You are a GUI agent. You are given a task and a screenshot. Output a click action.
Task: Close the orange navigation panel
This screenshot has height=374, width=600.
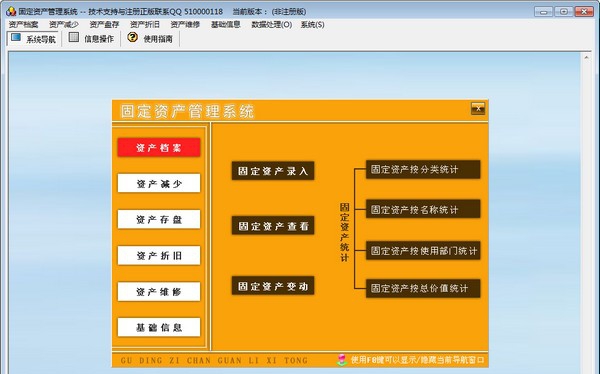coord(478,109)
